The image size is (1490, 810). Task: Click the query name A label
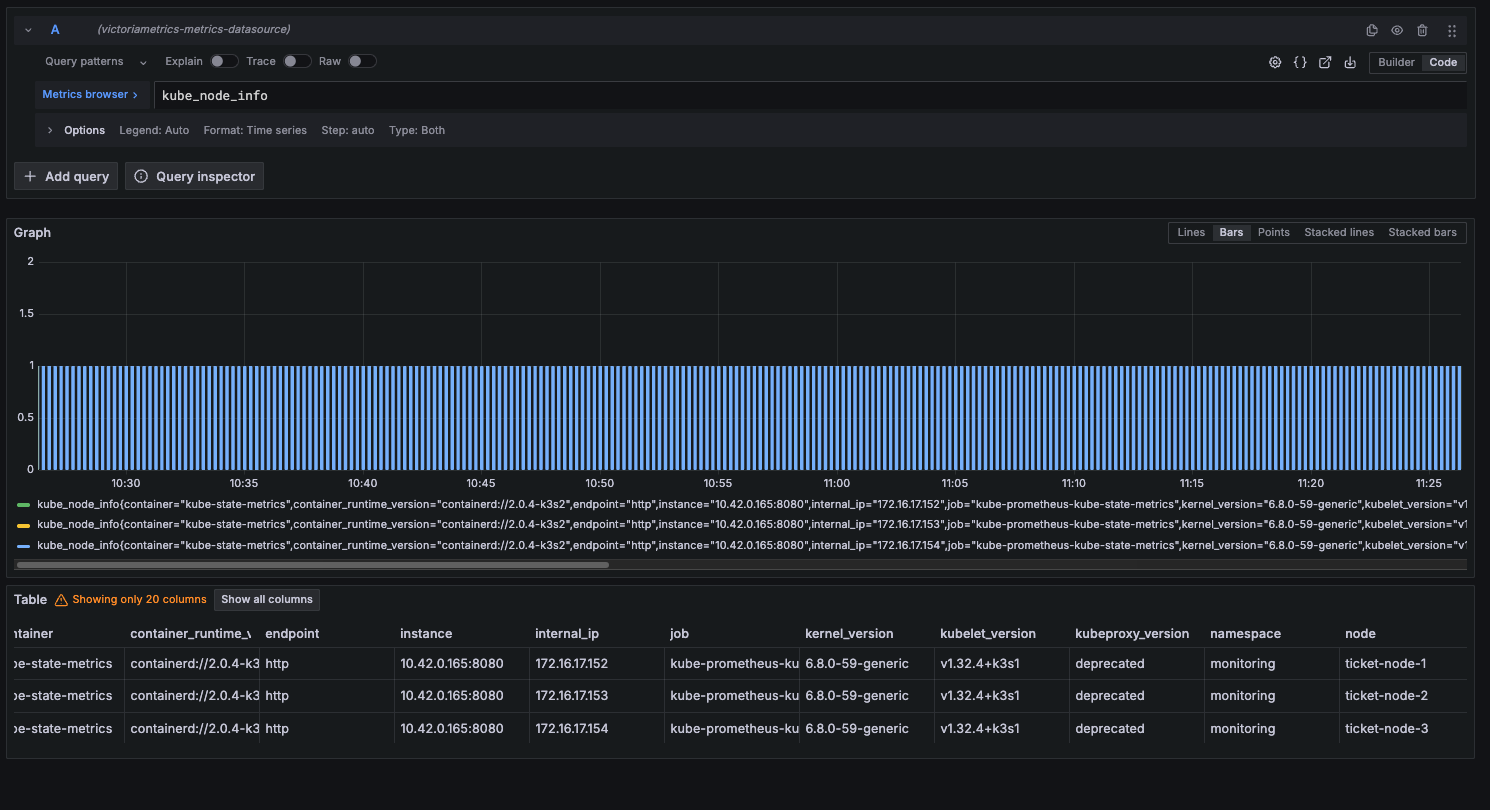(55, 30)
